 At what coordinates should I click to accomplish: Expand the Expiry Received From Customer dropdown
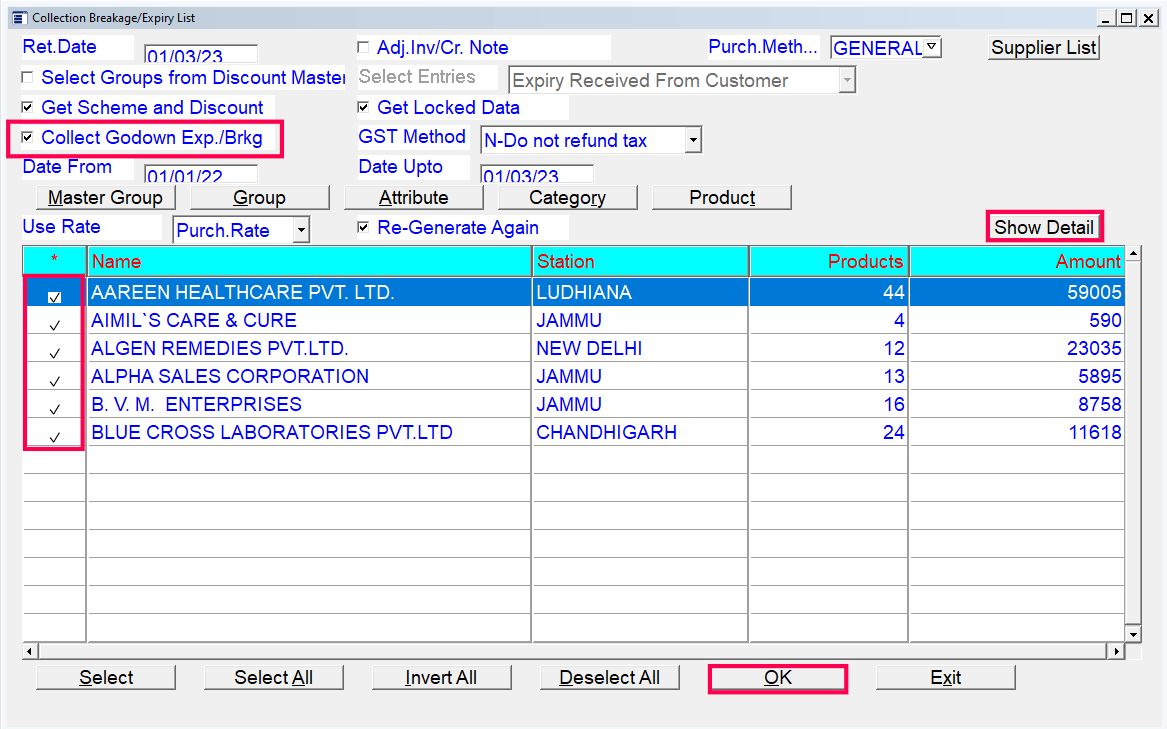(845, 80)
